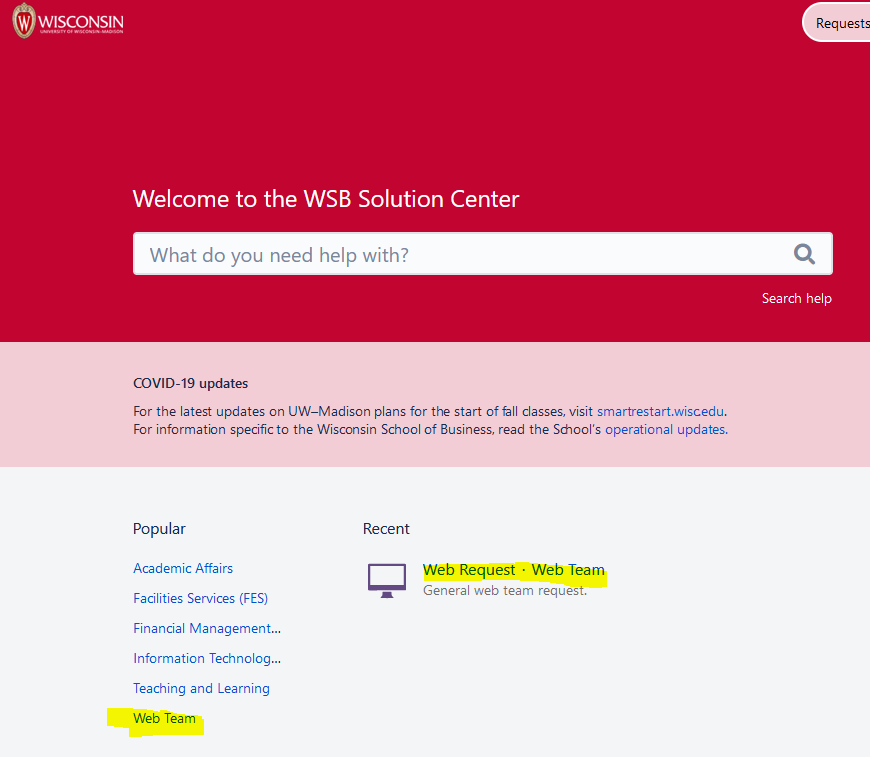Click the Recent section heading

(x=386, y=529)
